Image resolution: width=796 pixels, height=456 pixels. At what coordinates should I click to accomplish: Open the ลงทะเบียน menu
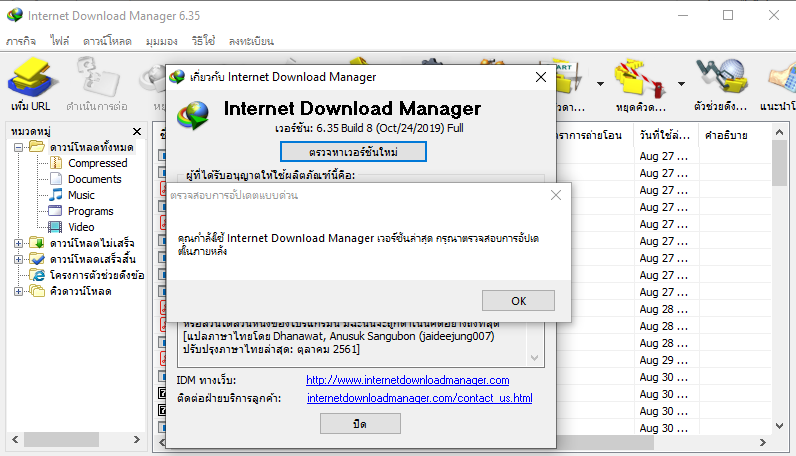pyautogui.click(x=251, y=41)
